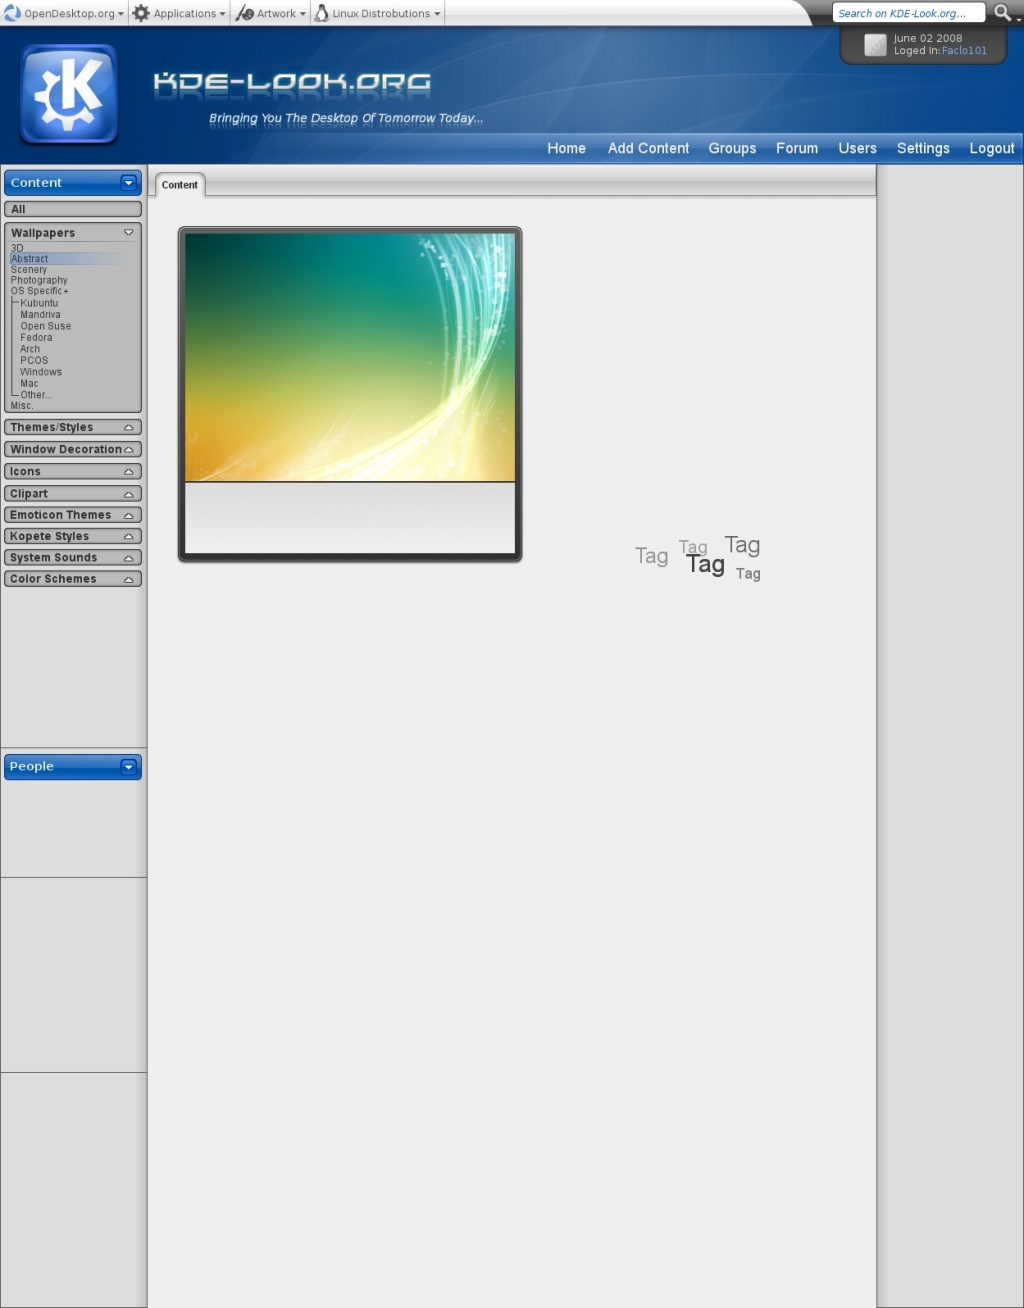Open the Groups navigation item

(732, 148)
